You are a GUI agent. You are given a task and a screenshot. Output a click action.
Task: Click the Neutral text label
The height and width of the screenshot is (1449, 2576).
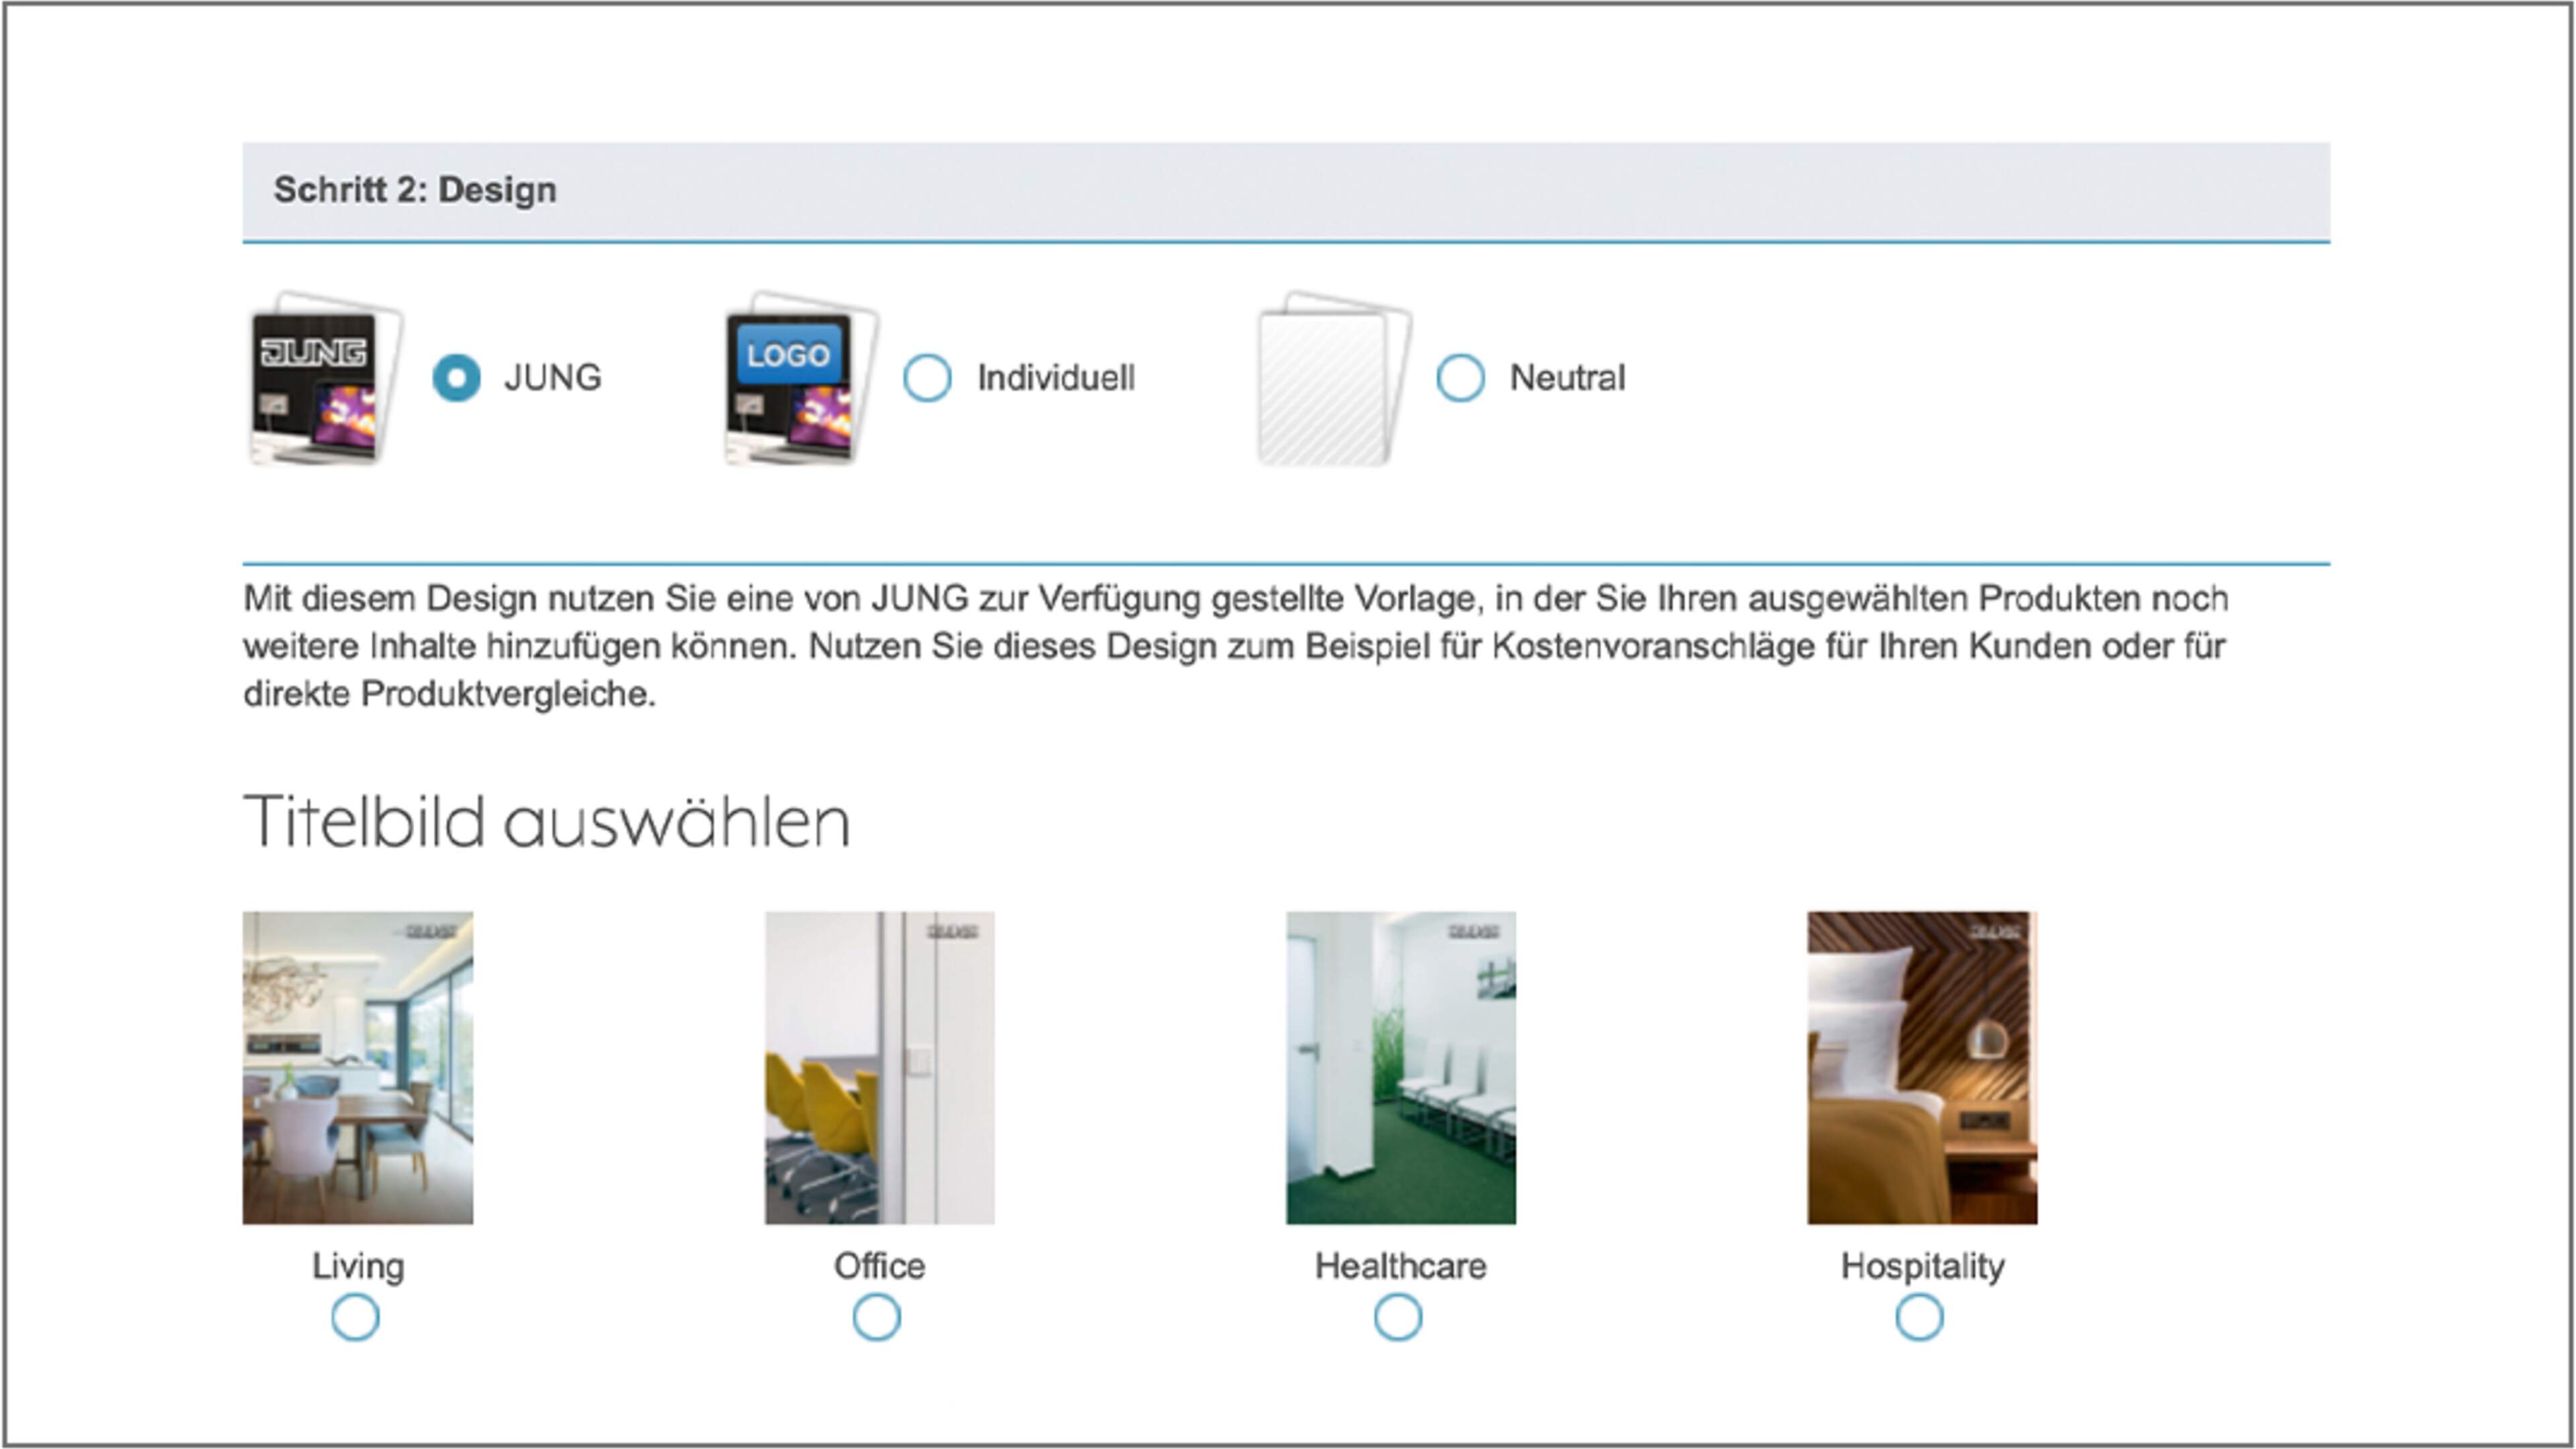click(x=1567, y=378)
